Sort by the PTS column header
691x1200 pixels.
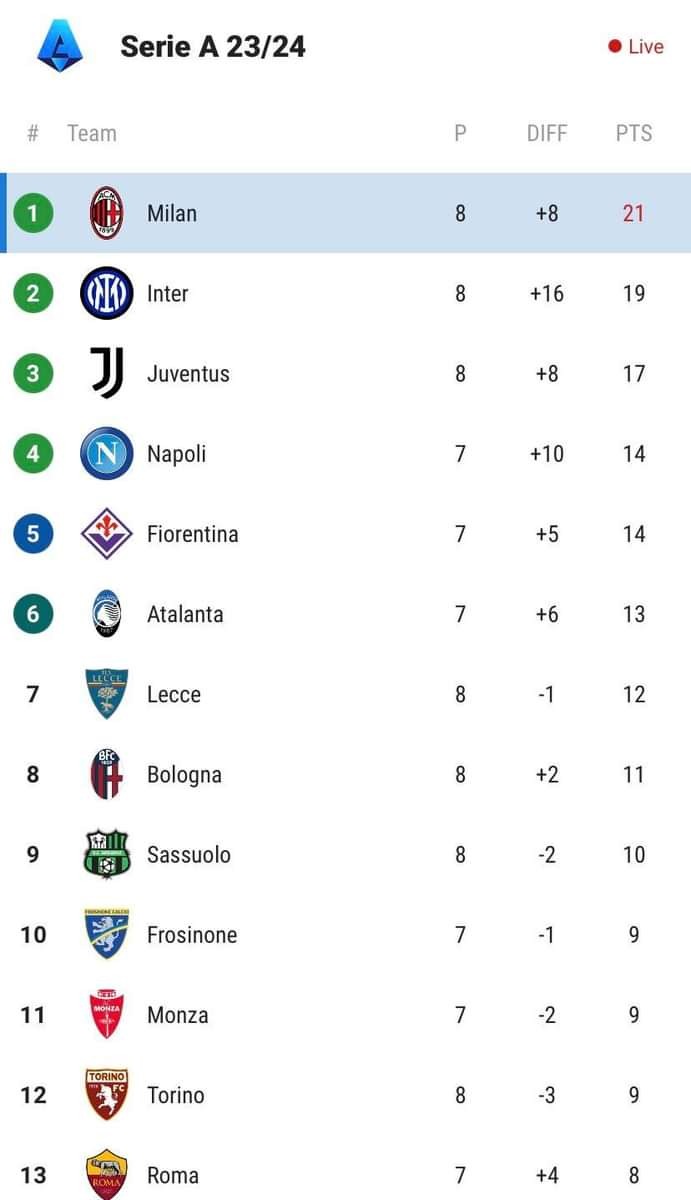[633, 133]
